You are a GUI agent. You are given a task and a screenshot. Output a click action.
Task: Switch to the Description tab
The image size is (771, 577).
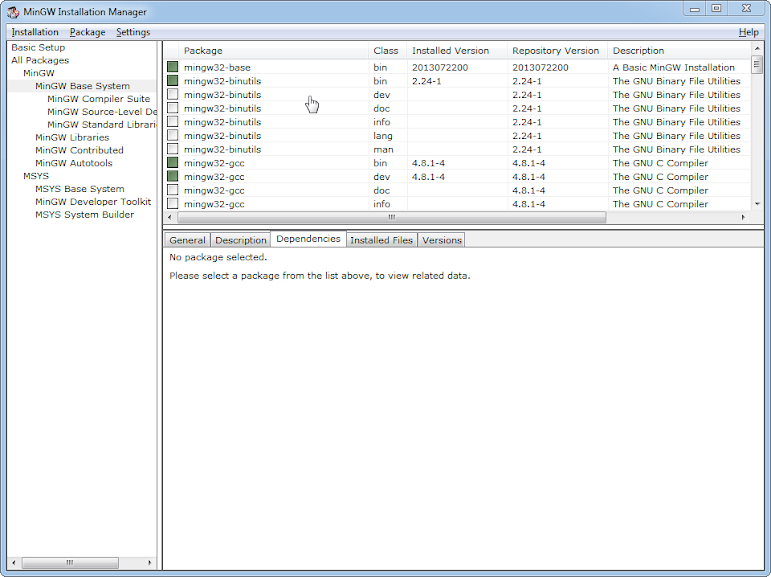pos(241,240)
